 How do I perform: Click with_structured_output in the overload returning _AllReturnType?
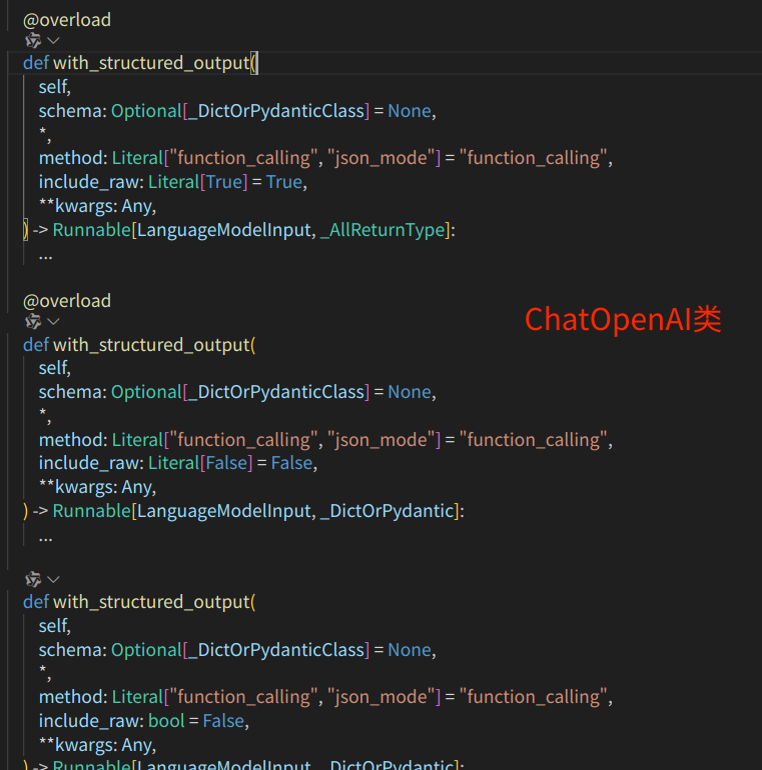pos(151,63)
